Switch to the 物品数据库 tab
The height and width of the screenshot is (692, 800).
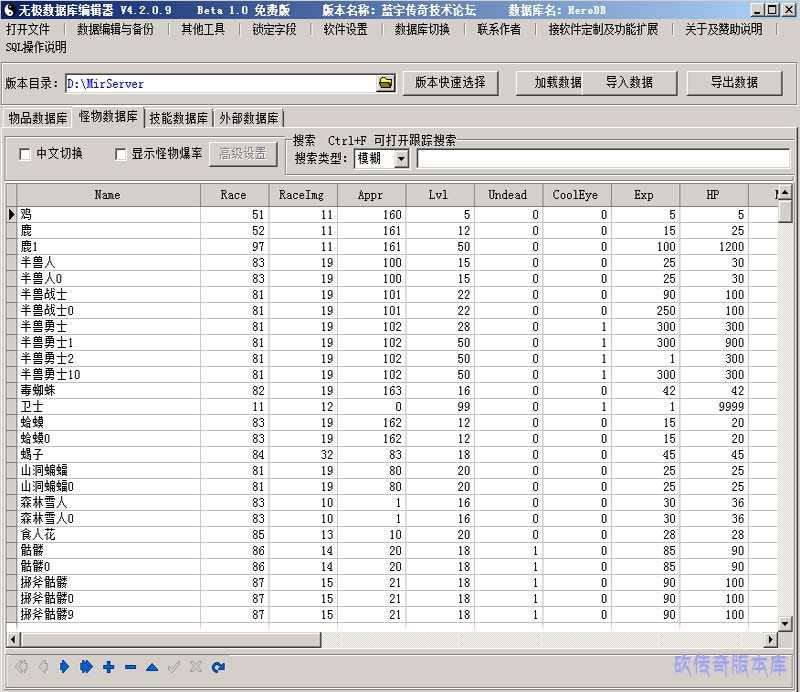[38, 118]
